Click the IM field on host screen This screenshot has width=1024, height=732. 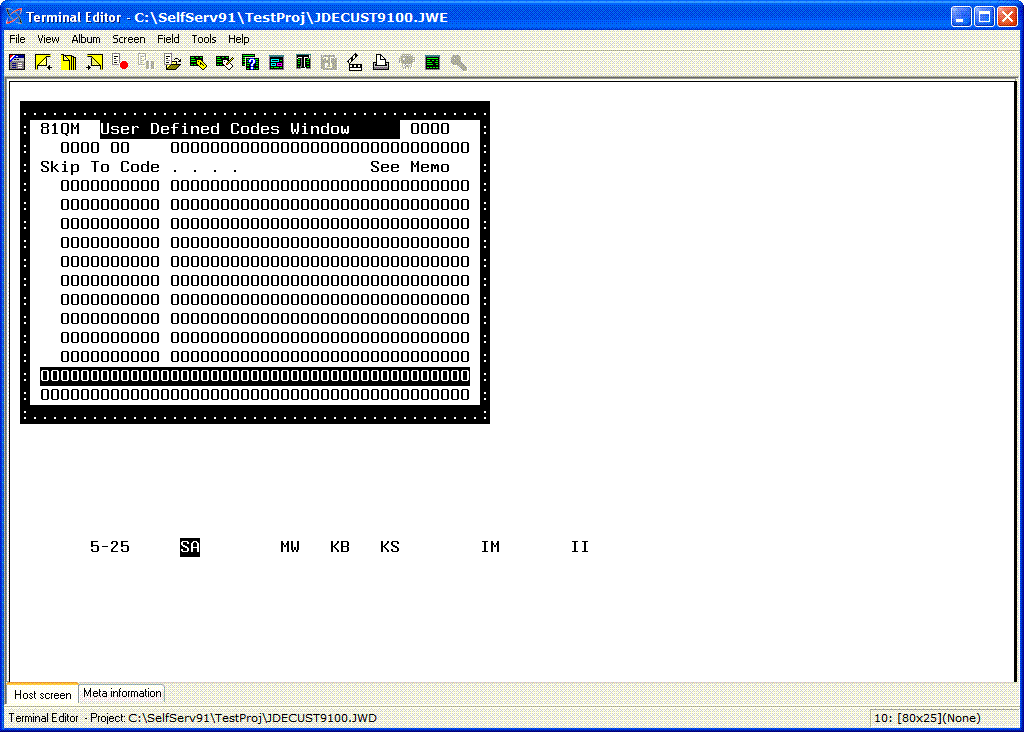click(x=490, y=547)
